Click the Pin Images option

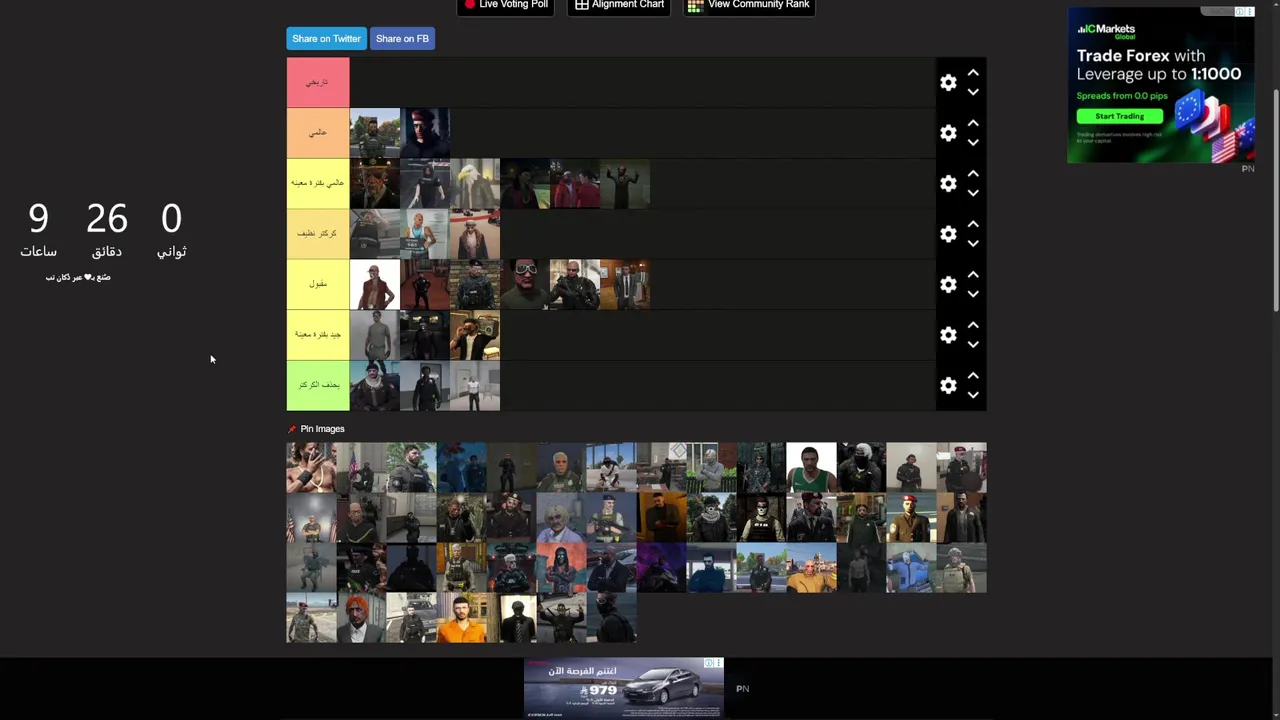click(316, 429)
